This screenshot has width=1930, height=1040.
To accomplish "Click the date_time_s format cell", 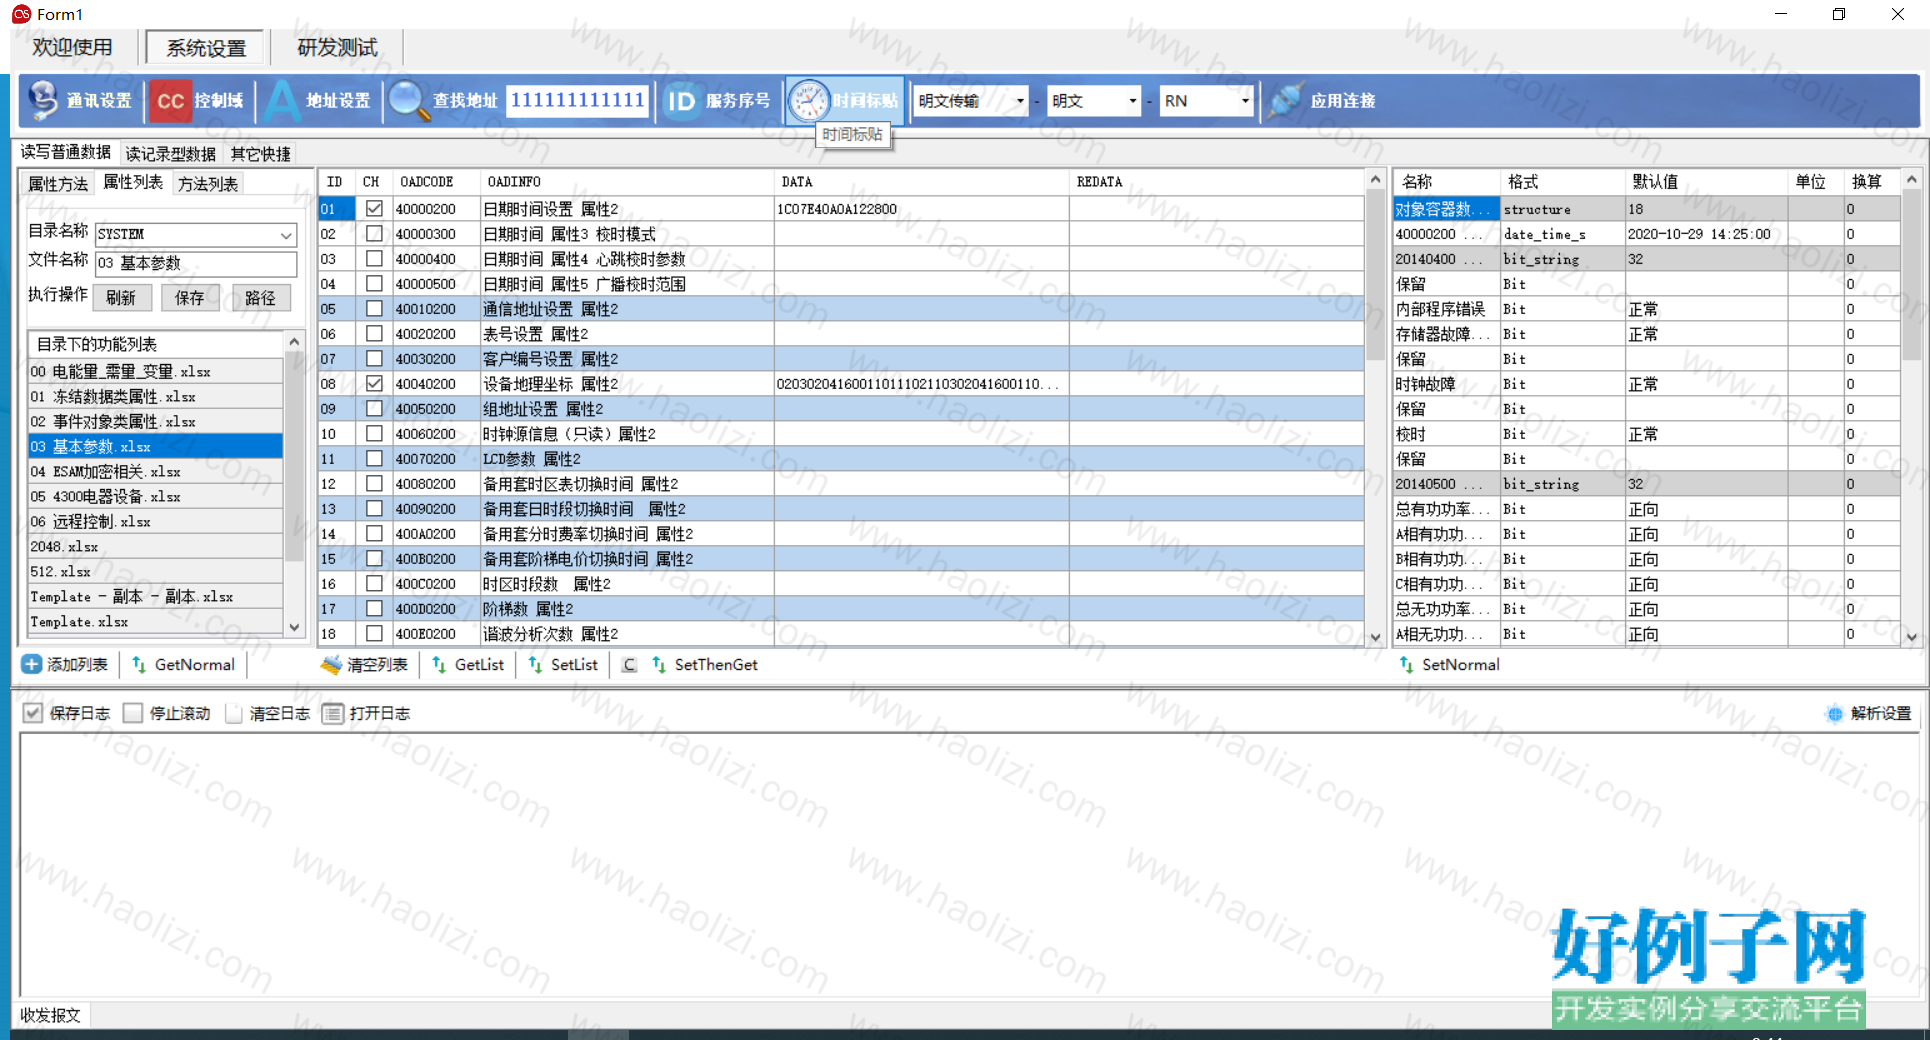I will pos(1563,234).
